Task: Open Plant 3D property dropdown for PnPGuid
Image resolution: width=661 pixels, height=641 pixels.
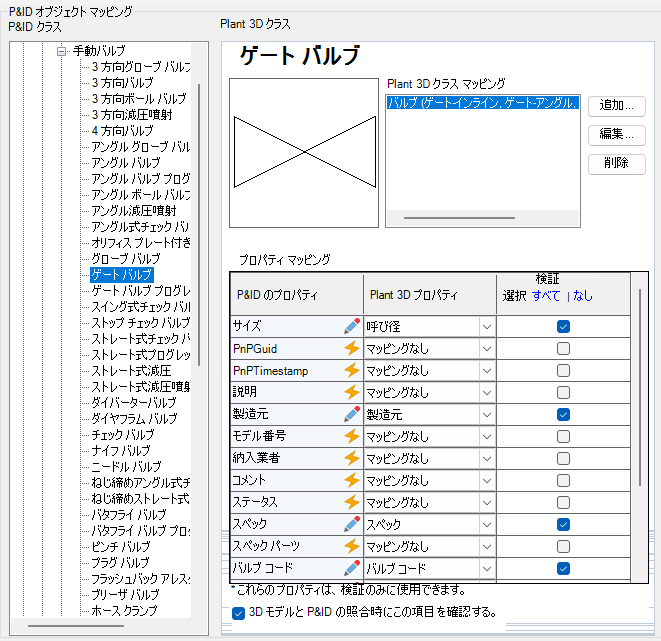Action: point(487,349)
